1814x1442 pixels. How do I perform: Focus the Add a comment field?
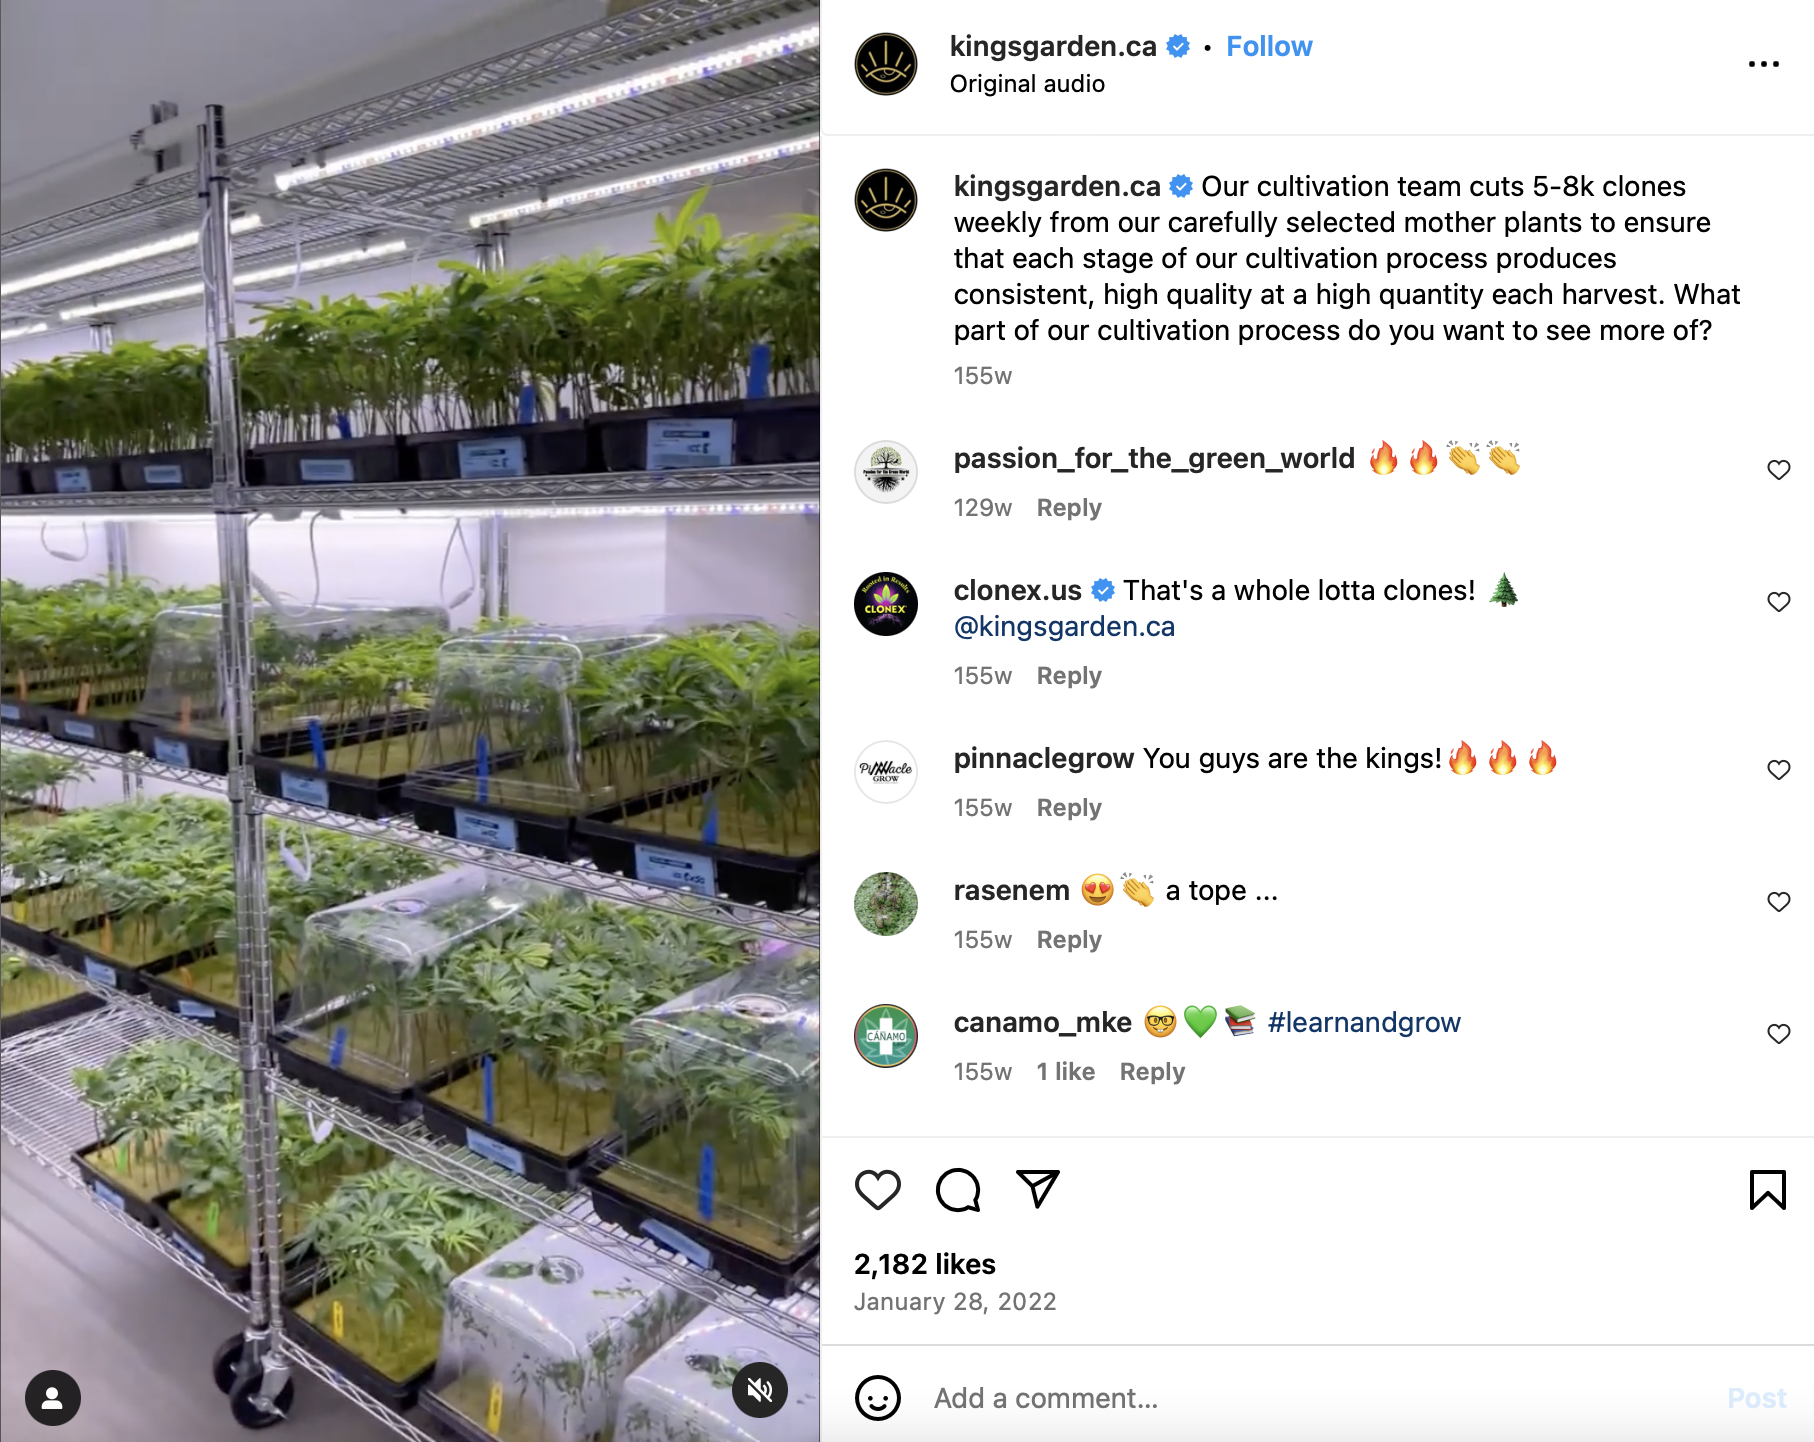(x=1320, y=1398)
